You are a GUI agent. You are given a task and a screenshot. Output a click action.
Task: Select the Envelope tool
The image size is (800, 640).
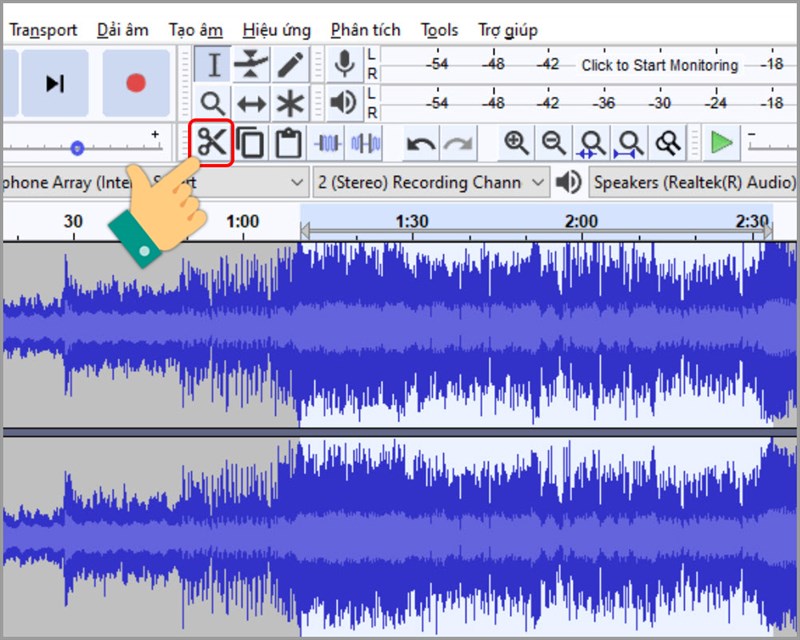click(x=250, y=63)
